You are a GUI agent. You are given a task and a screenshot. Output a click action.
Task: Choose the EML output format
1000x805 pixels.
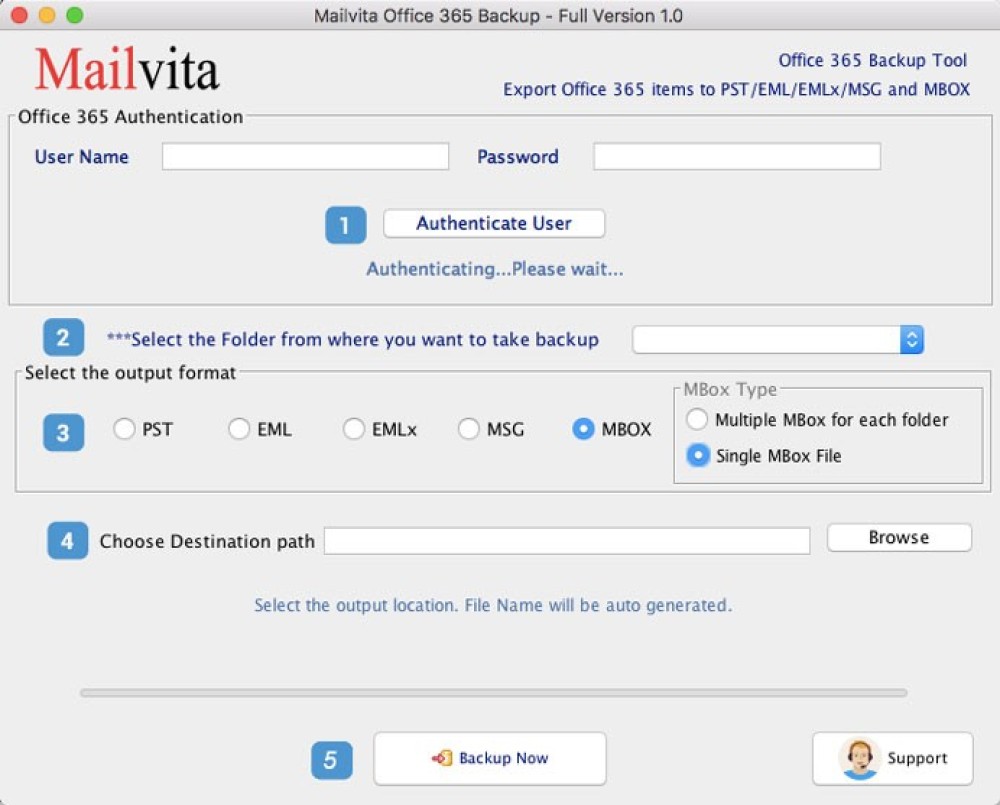point(240,430)
